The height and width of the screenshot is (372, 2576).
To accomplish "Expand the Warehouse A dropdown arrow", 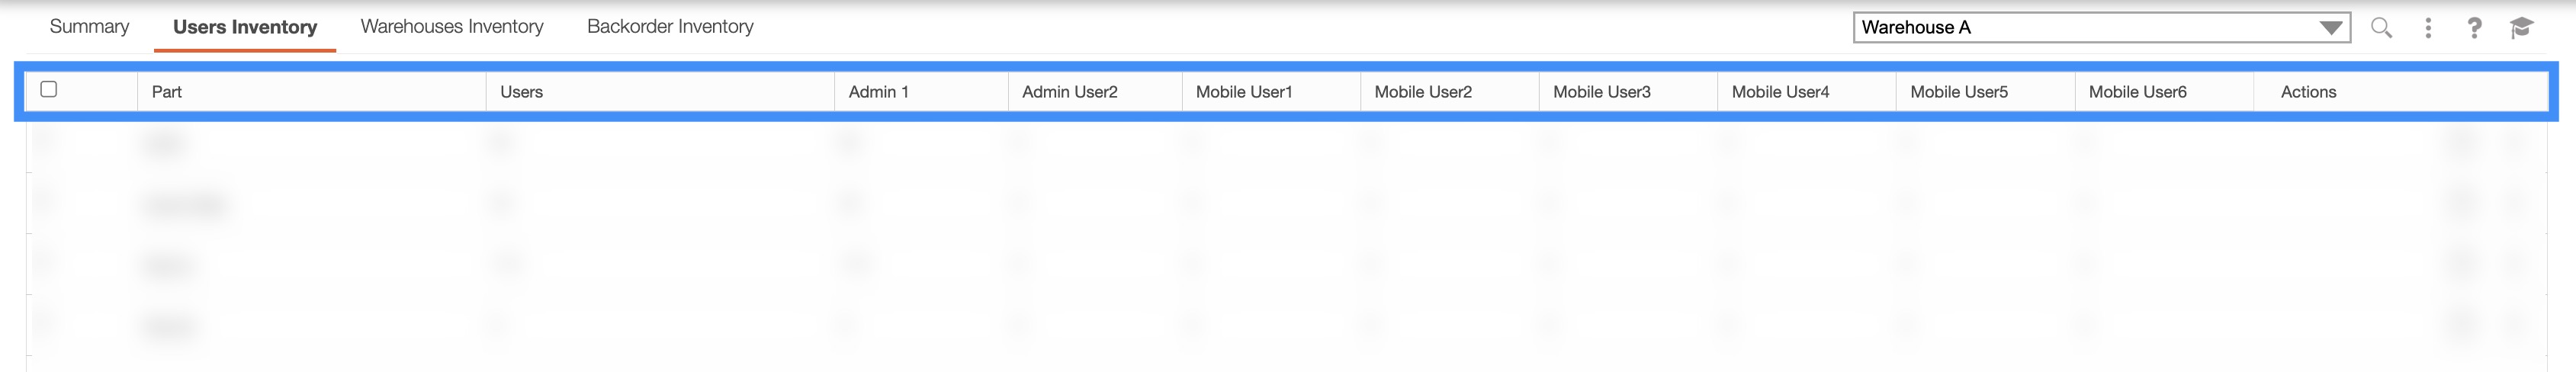I will [x=2330, y=28].
